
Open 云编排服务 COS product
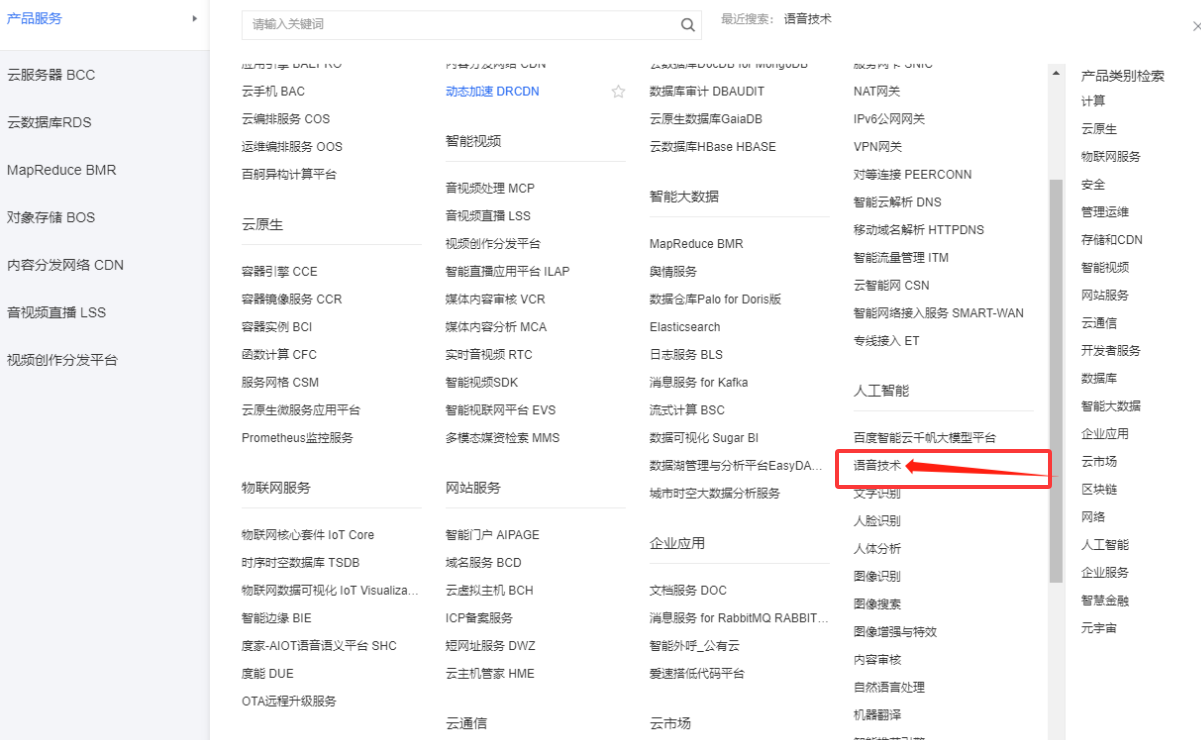click(285, 119)
